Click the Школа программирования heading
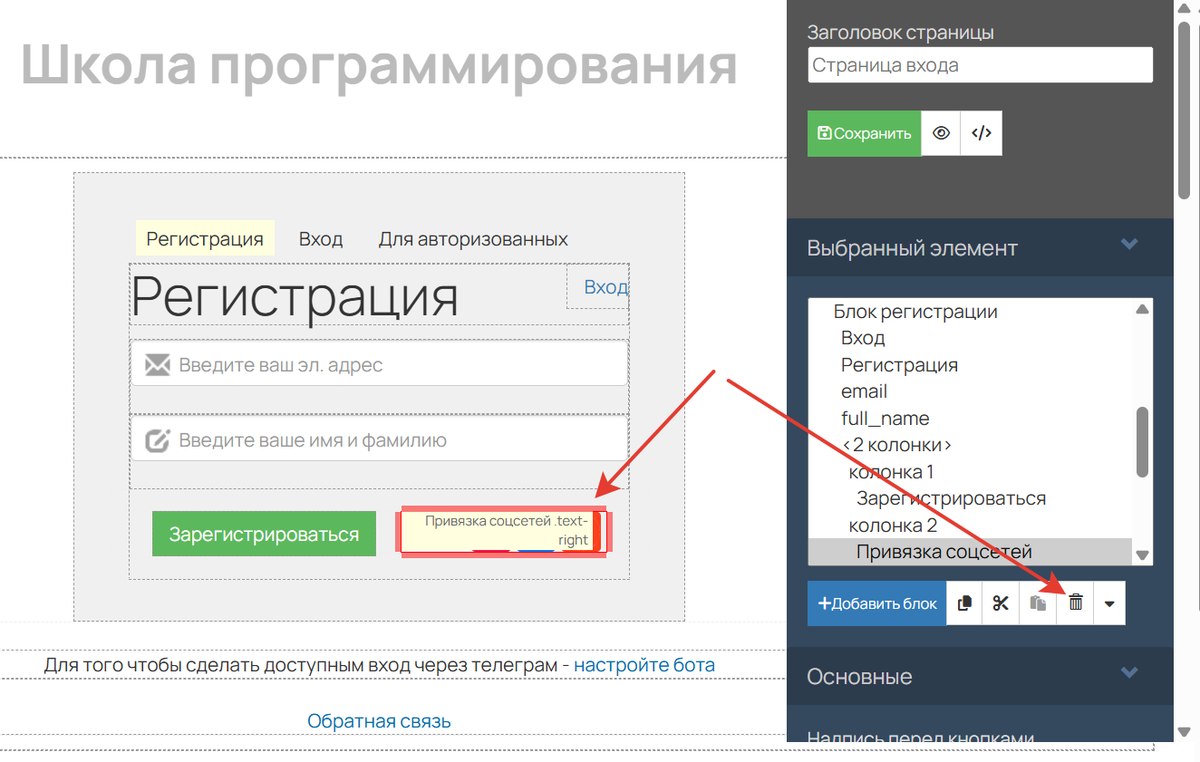This screenshot has height=762, width=1200. [379, 66]
